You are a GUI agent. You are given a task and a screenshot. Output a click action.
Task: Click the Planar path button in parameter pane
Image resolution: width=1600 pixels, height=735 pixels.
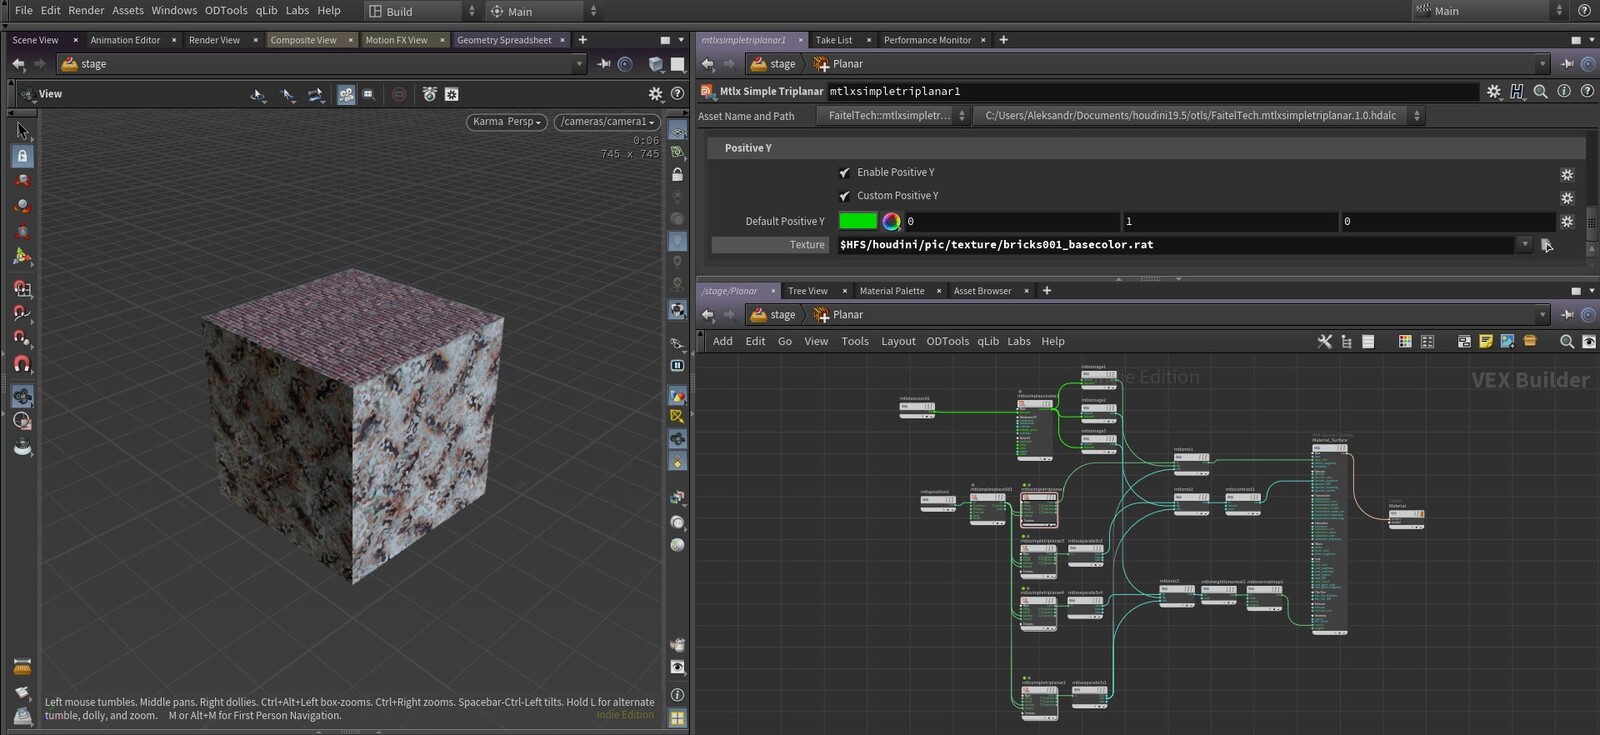click(839, 64)
